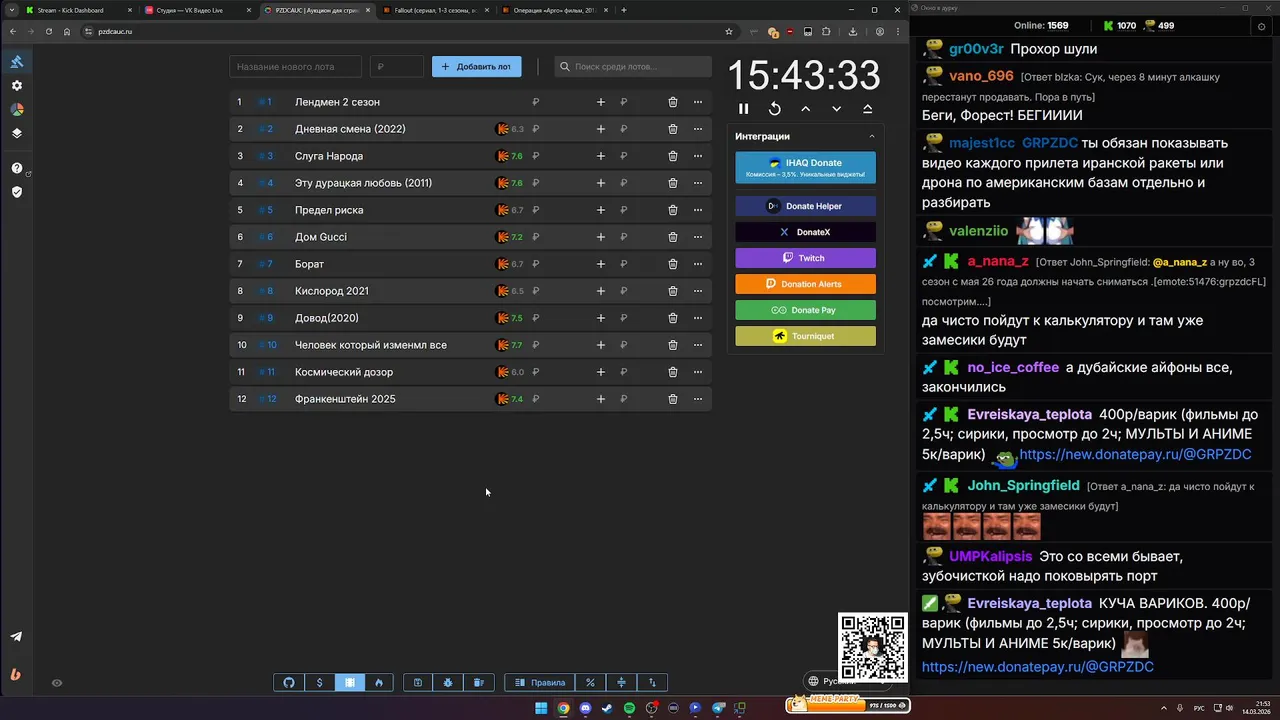Open three-dot menu for Человек который изменил все
The image size is (1280, 720).
[x=698, y=345]
